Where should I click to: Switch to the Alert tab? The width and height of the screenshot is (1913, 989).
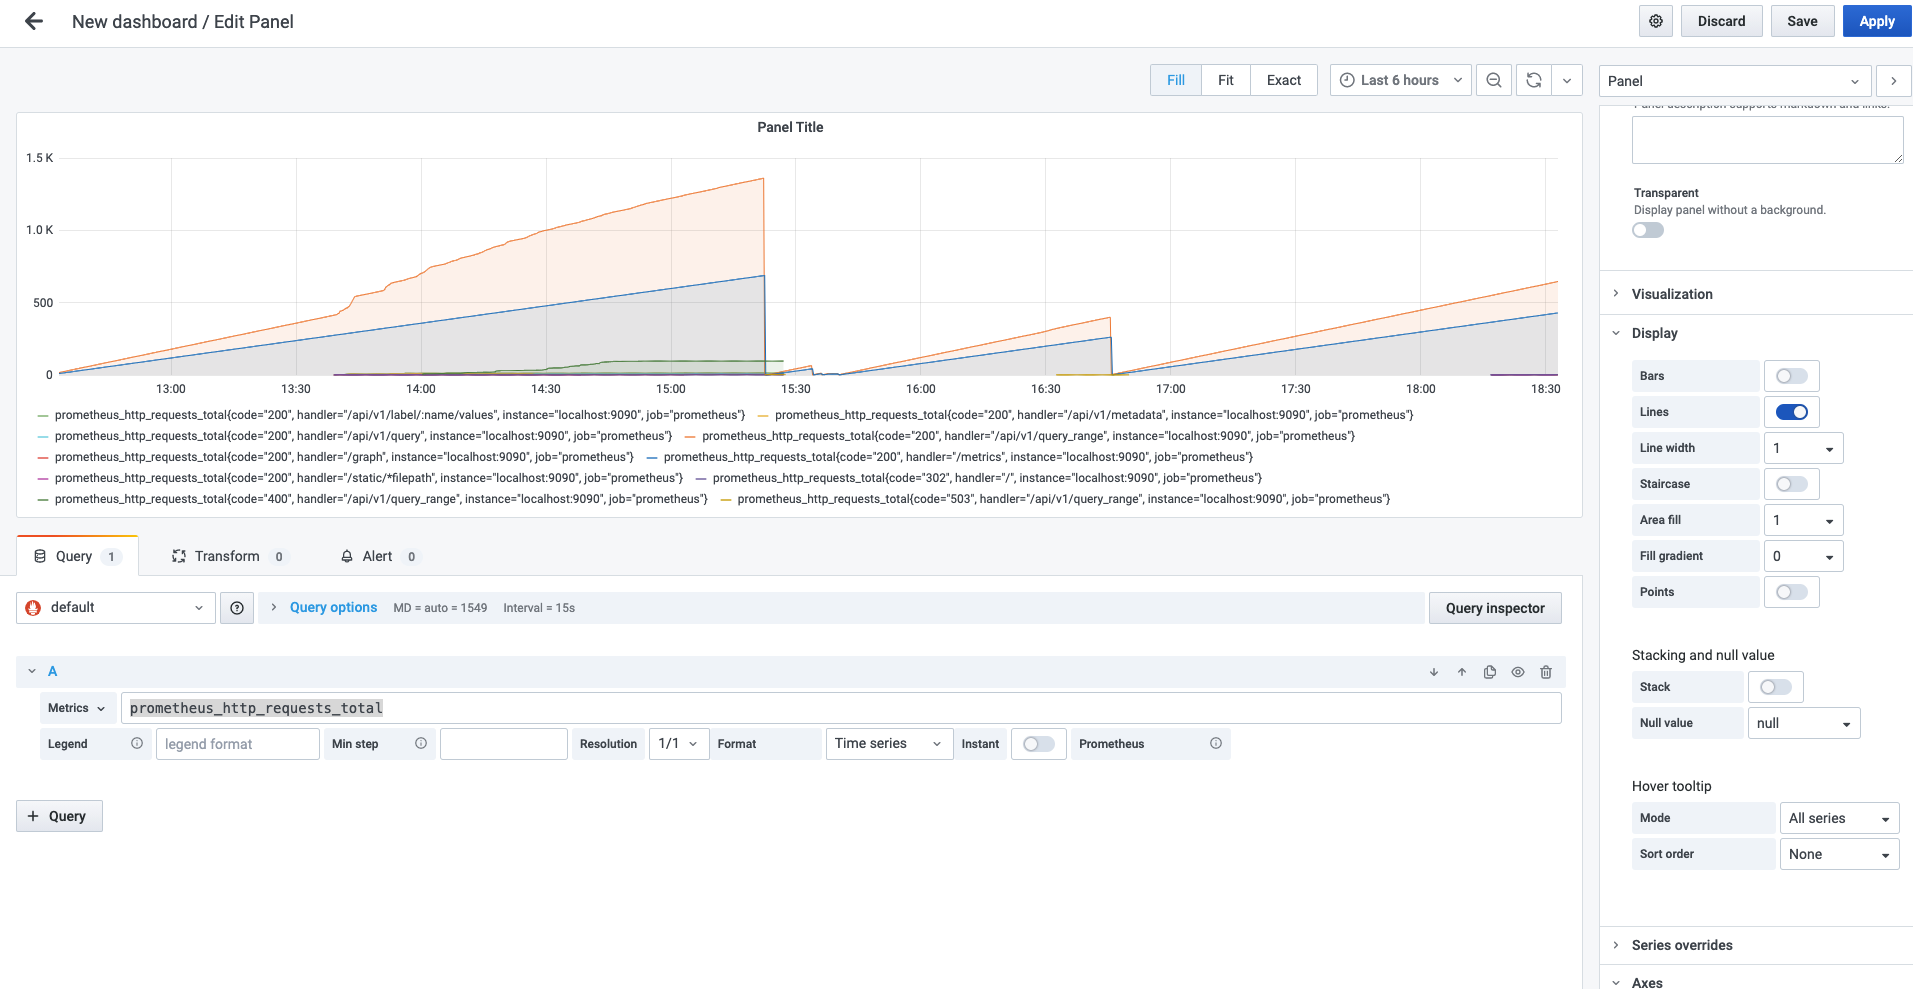tap(377, 556)
